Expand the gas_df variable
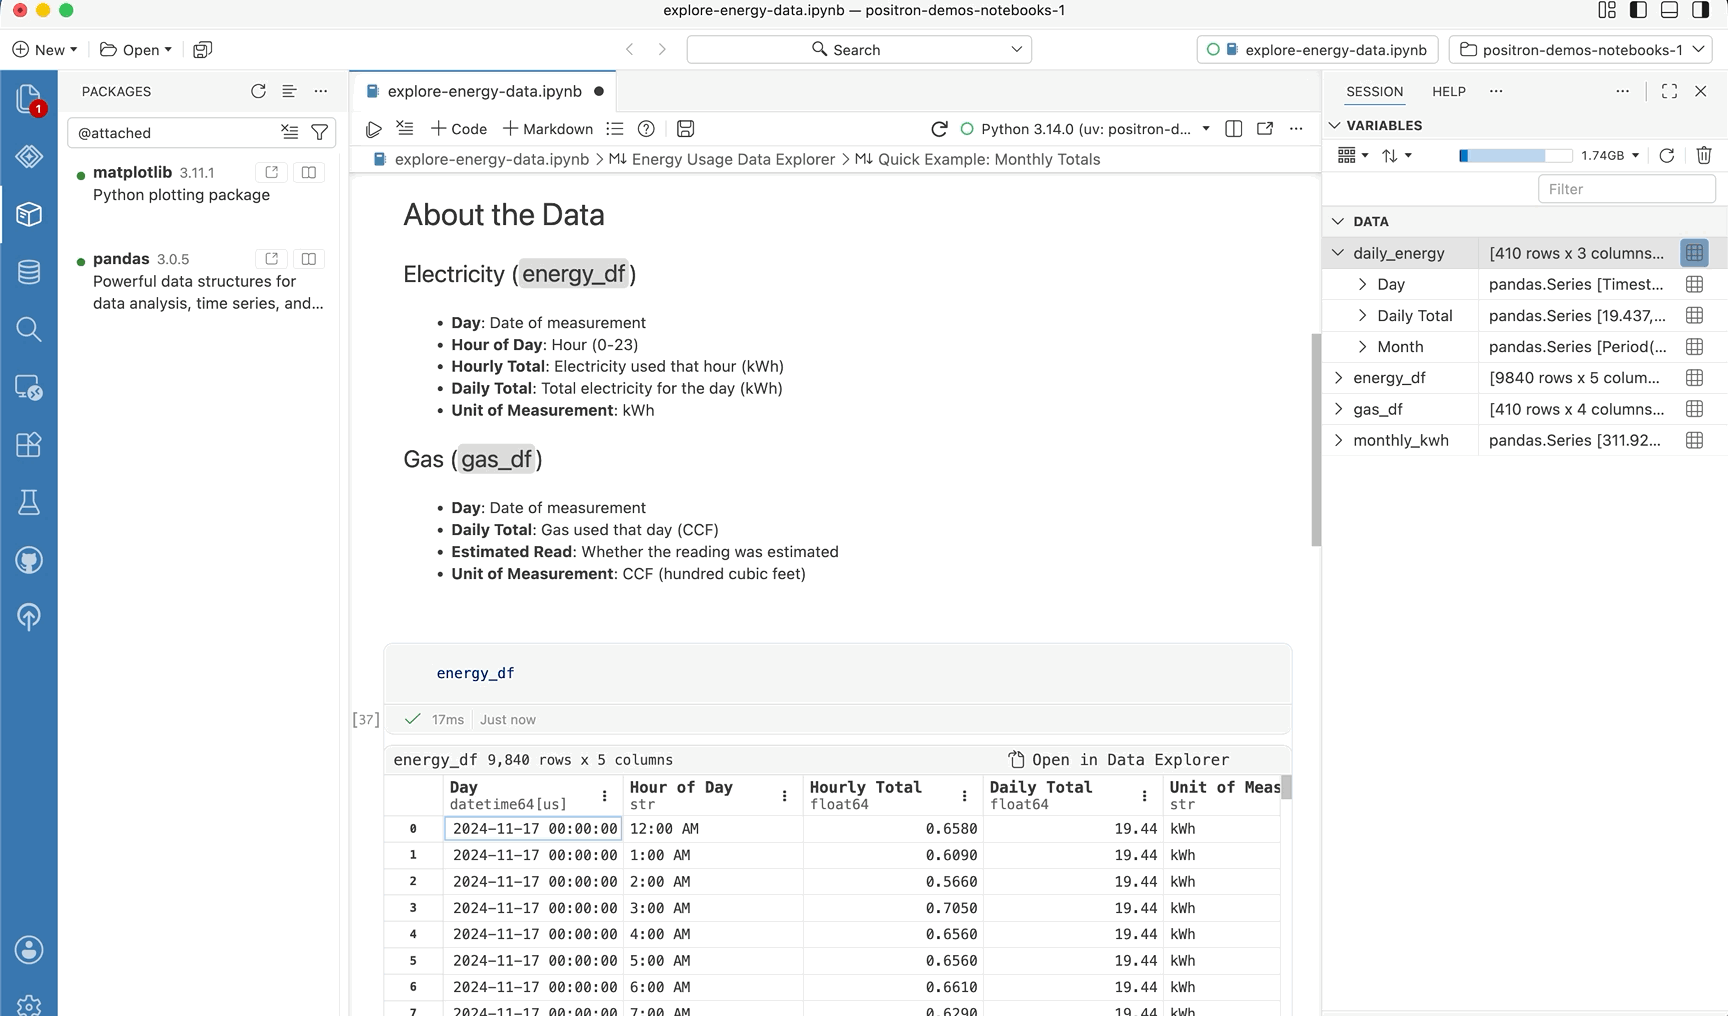 [x=1338, y=409]
